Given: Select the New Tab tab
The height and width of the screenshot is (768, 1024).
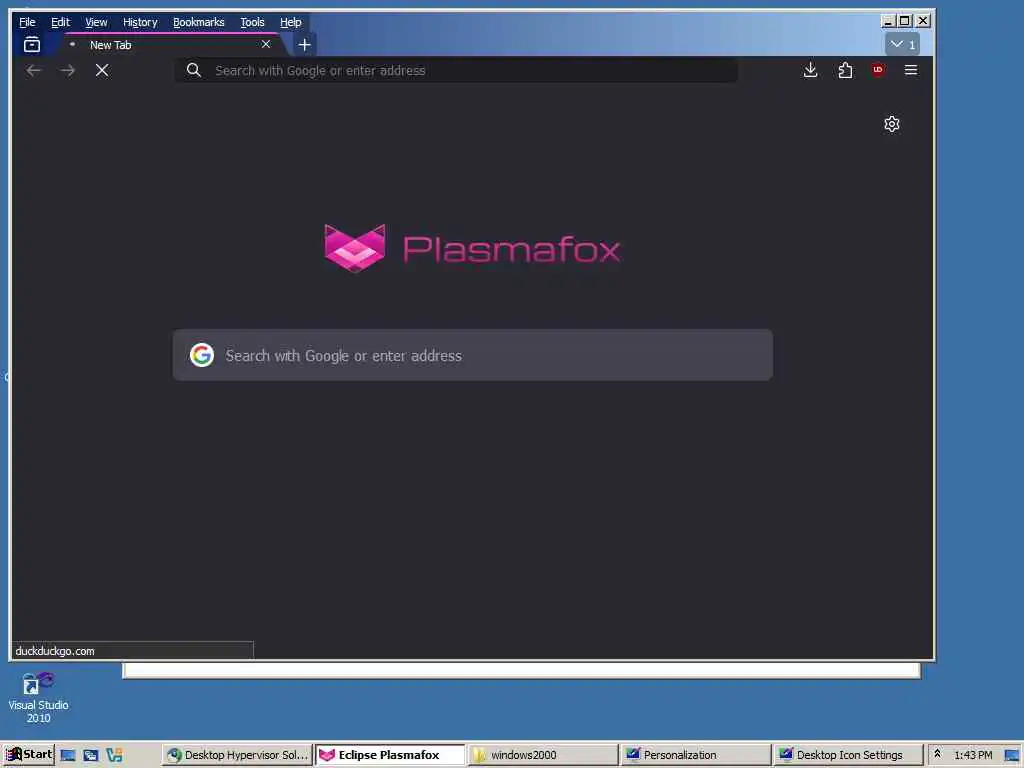Looking at the screenshot, I should [x=171, y=44].
